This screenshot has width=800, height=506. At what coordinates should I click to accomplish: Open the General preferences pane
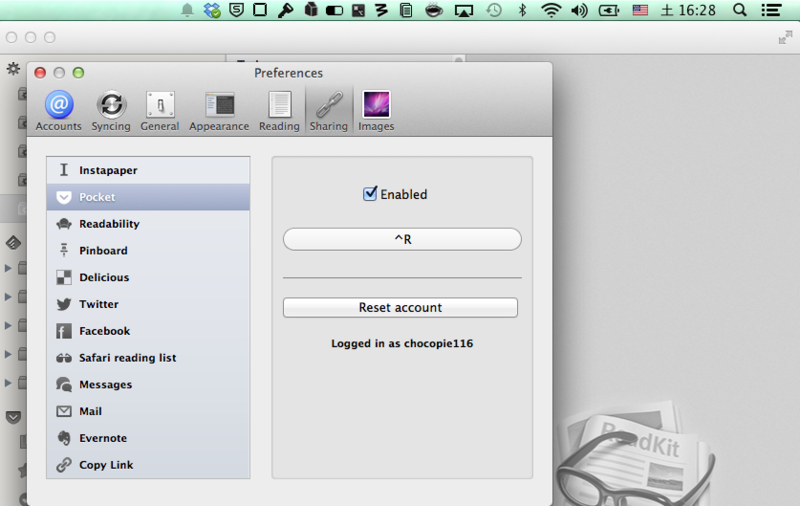tap(160, 111)
